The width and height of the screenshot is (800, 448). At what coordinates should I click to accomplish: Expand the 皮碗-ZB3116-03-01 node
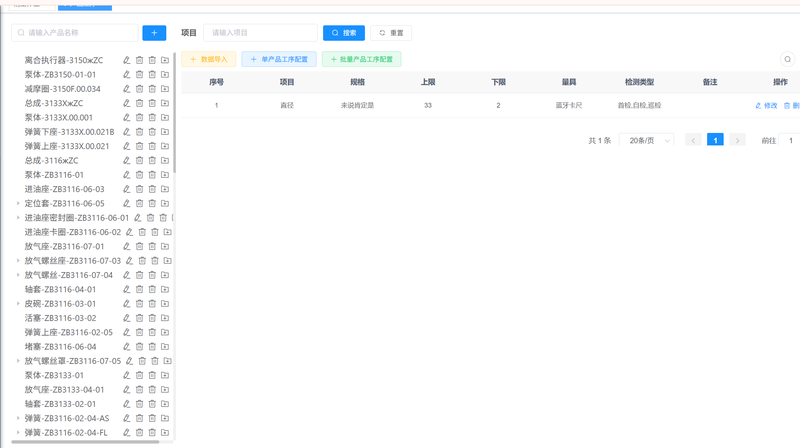pyautogui.click(x=18, y=304)
